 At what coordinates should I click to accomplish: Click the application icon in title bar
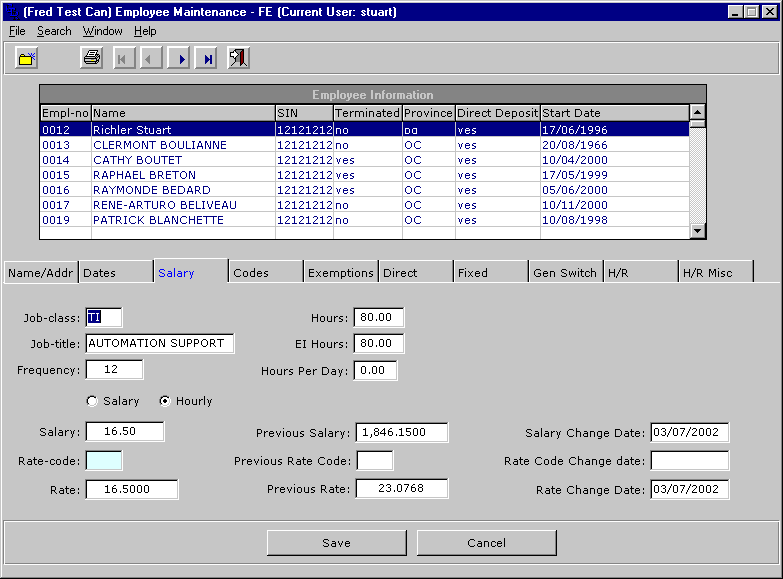[10, 12]
